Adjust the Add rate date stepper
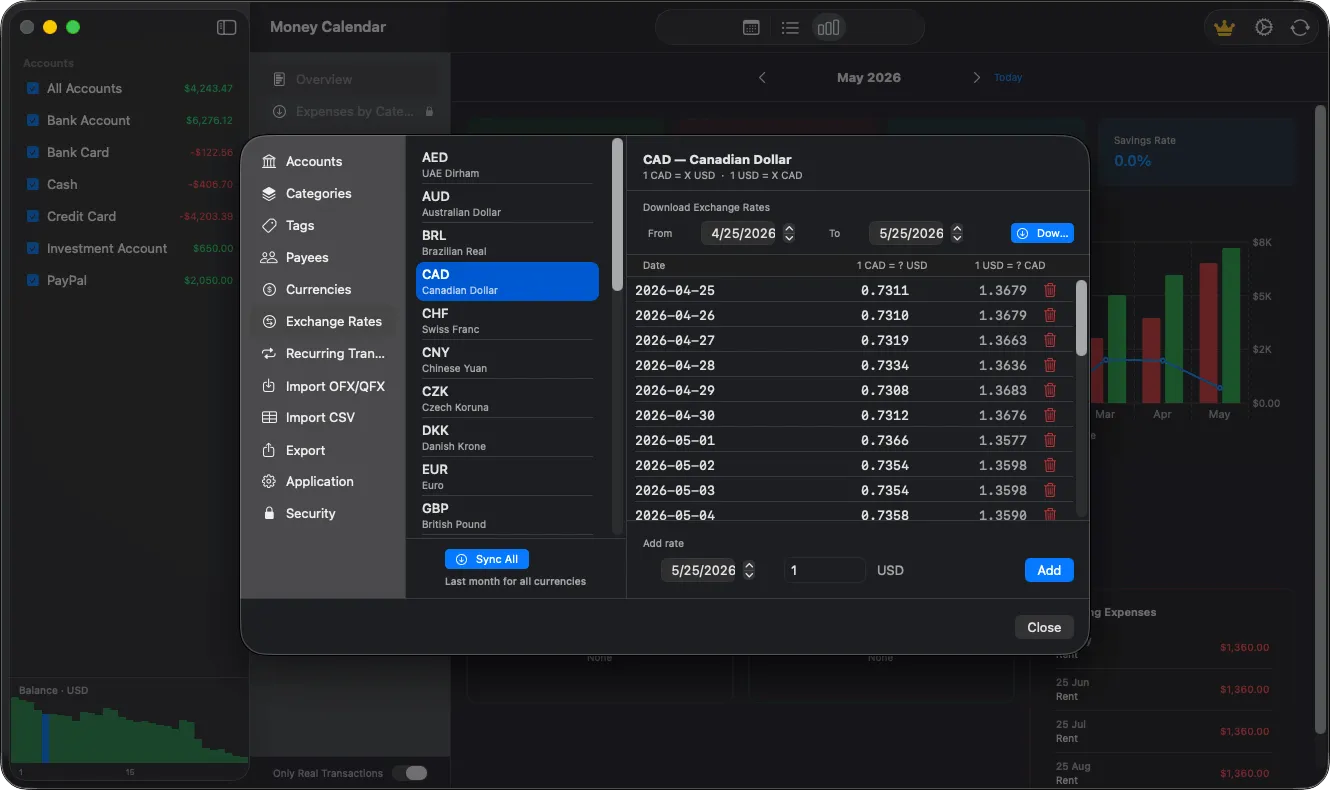 point(749,570)
